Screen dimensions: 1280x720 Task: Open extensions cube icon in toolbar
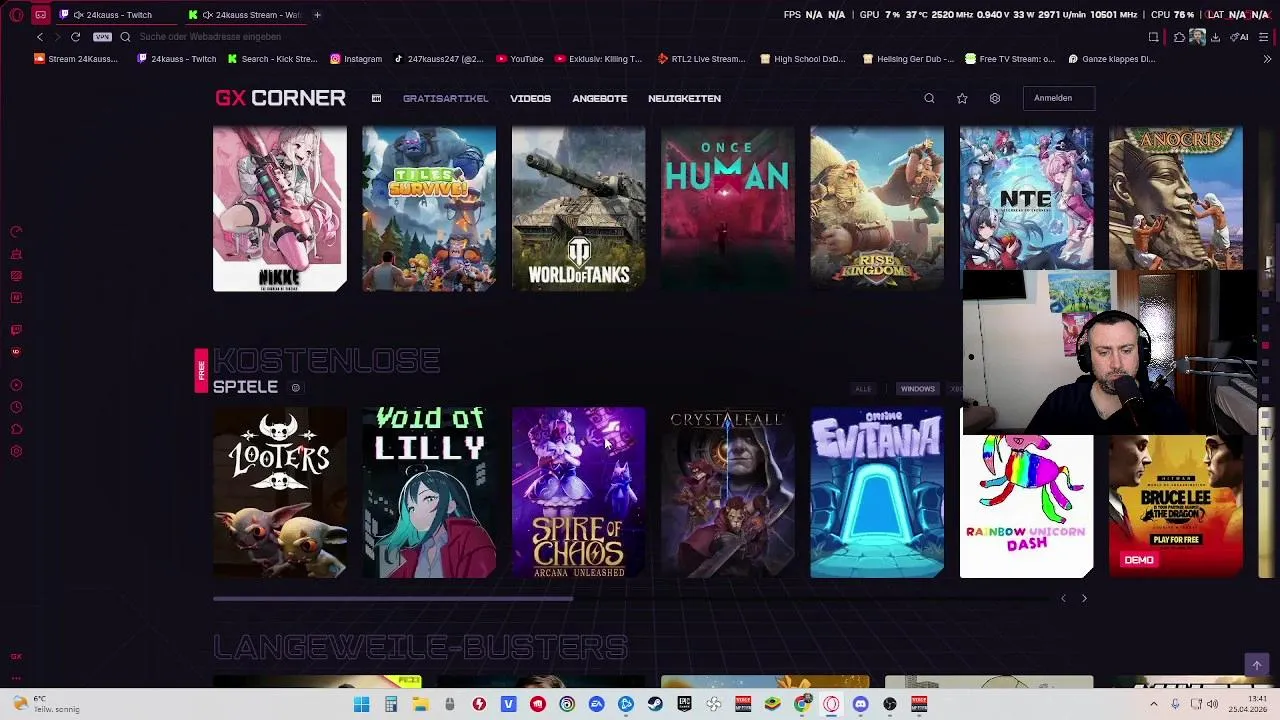click(x=1179, y=37)
